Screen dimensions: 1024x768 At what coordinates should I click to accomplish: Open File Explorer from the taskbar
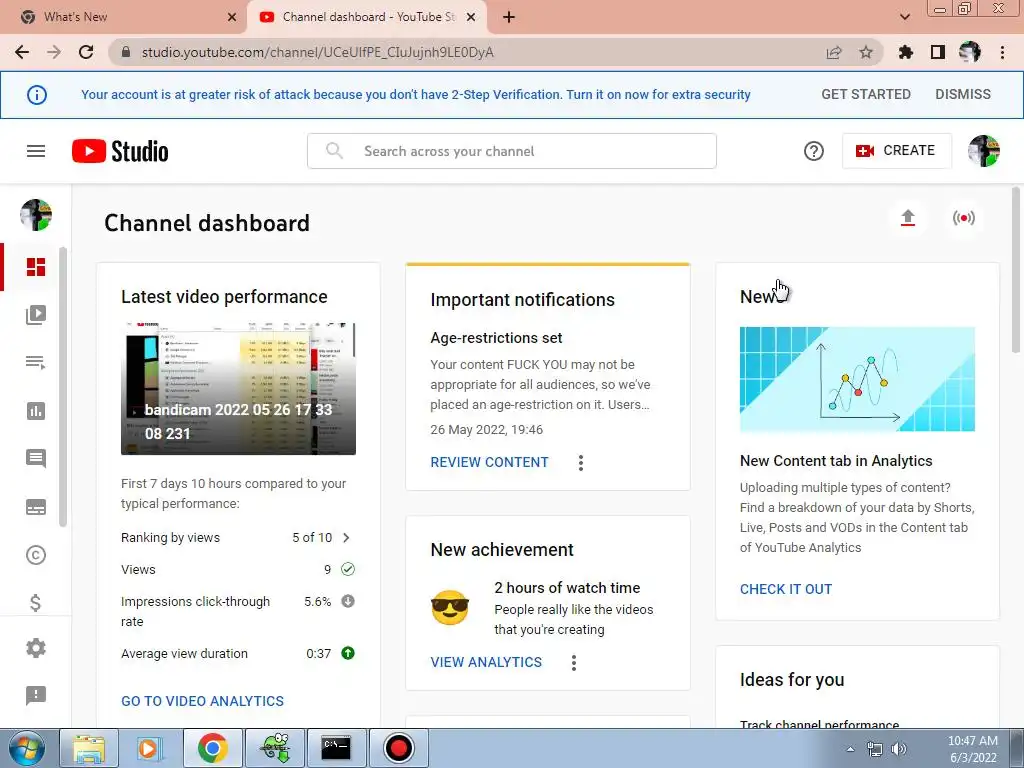tap(89, 748)
